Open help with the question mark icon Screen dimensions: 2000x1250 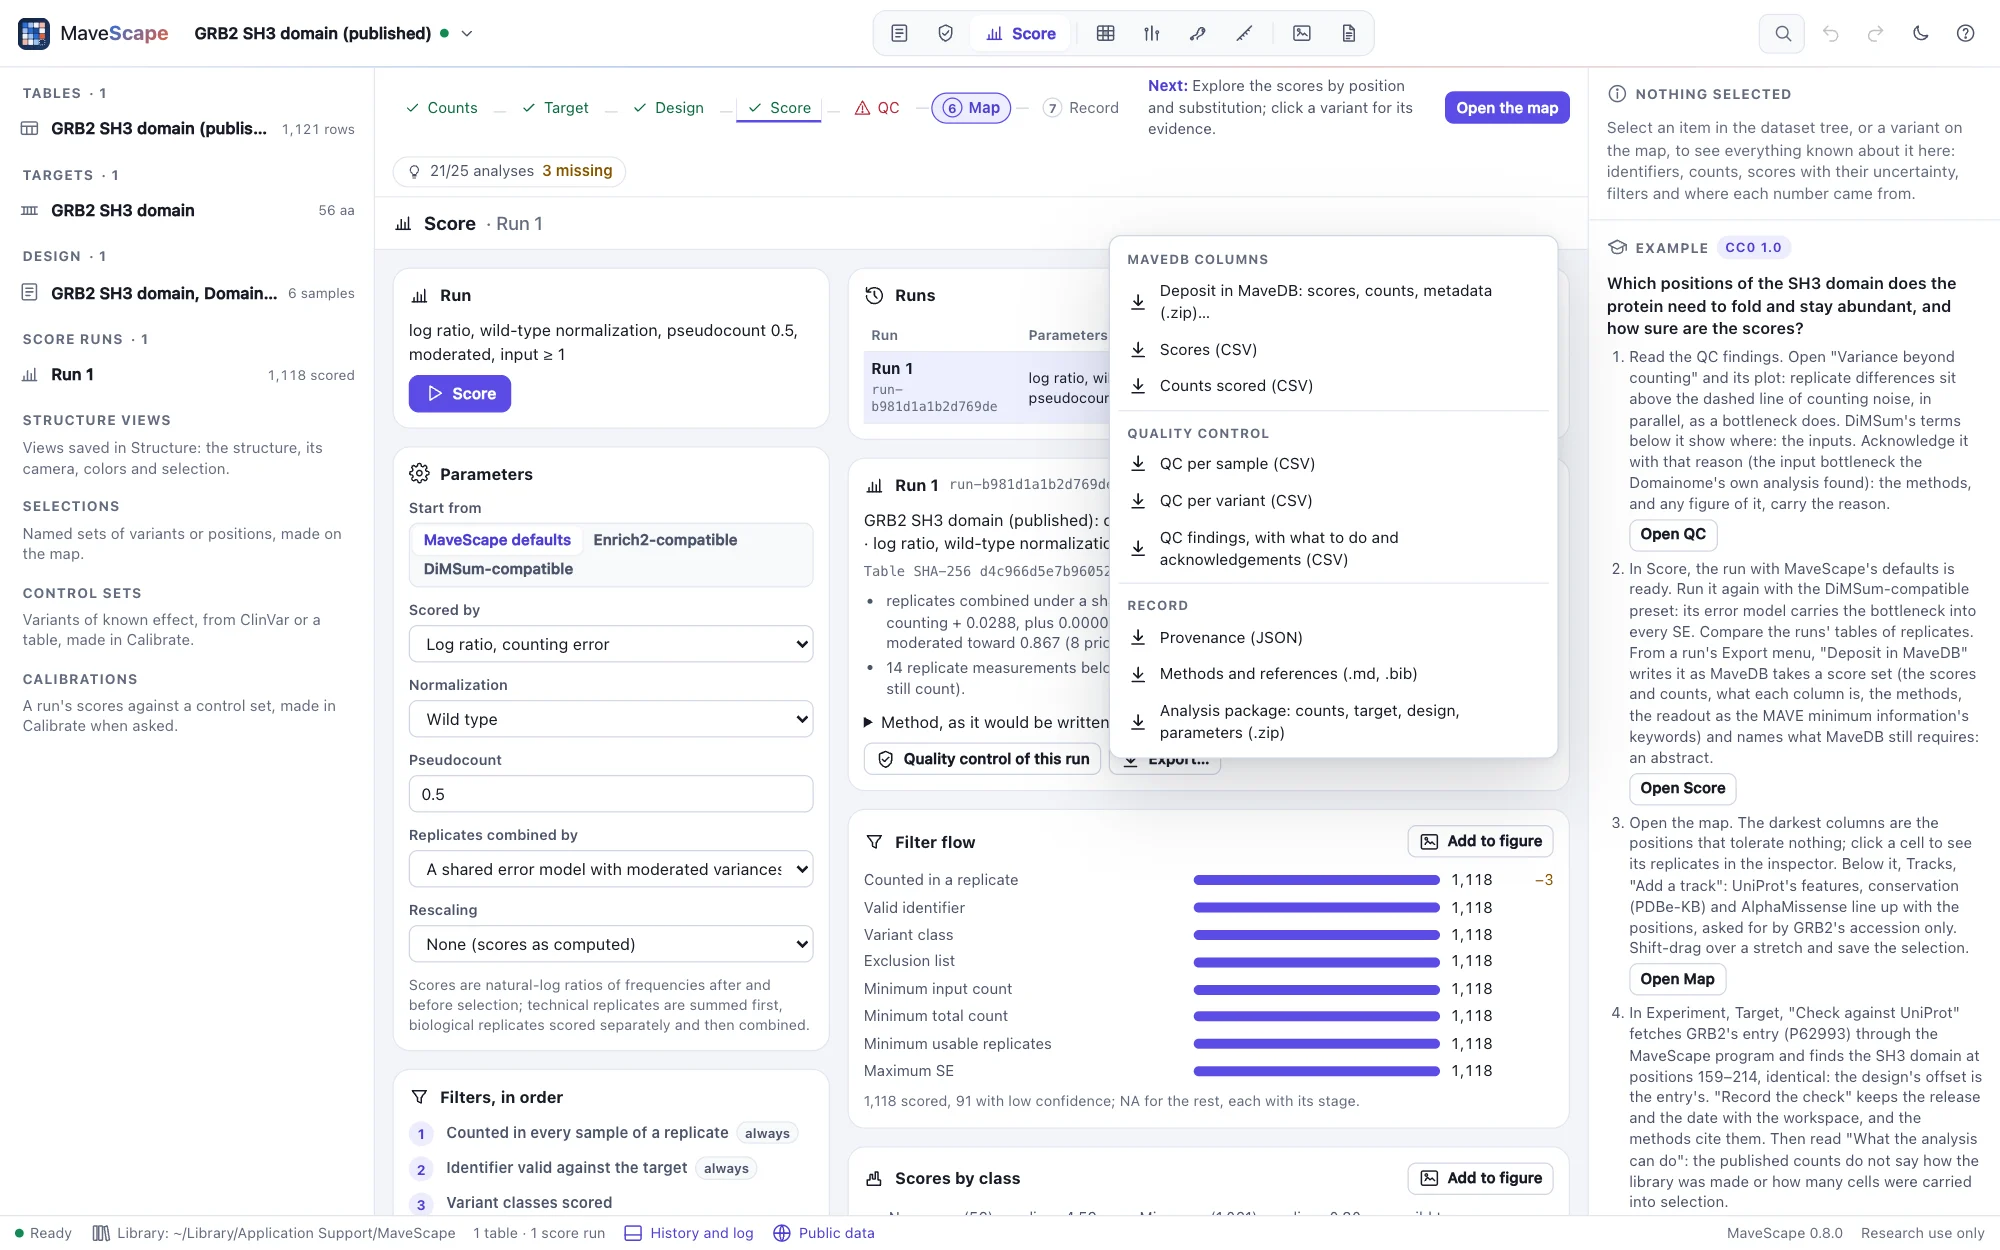pyautogui.click(x=1965, y=33)
